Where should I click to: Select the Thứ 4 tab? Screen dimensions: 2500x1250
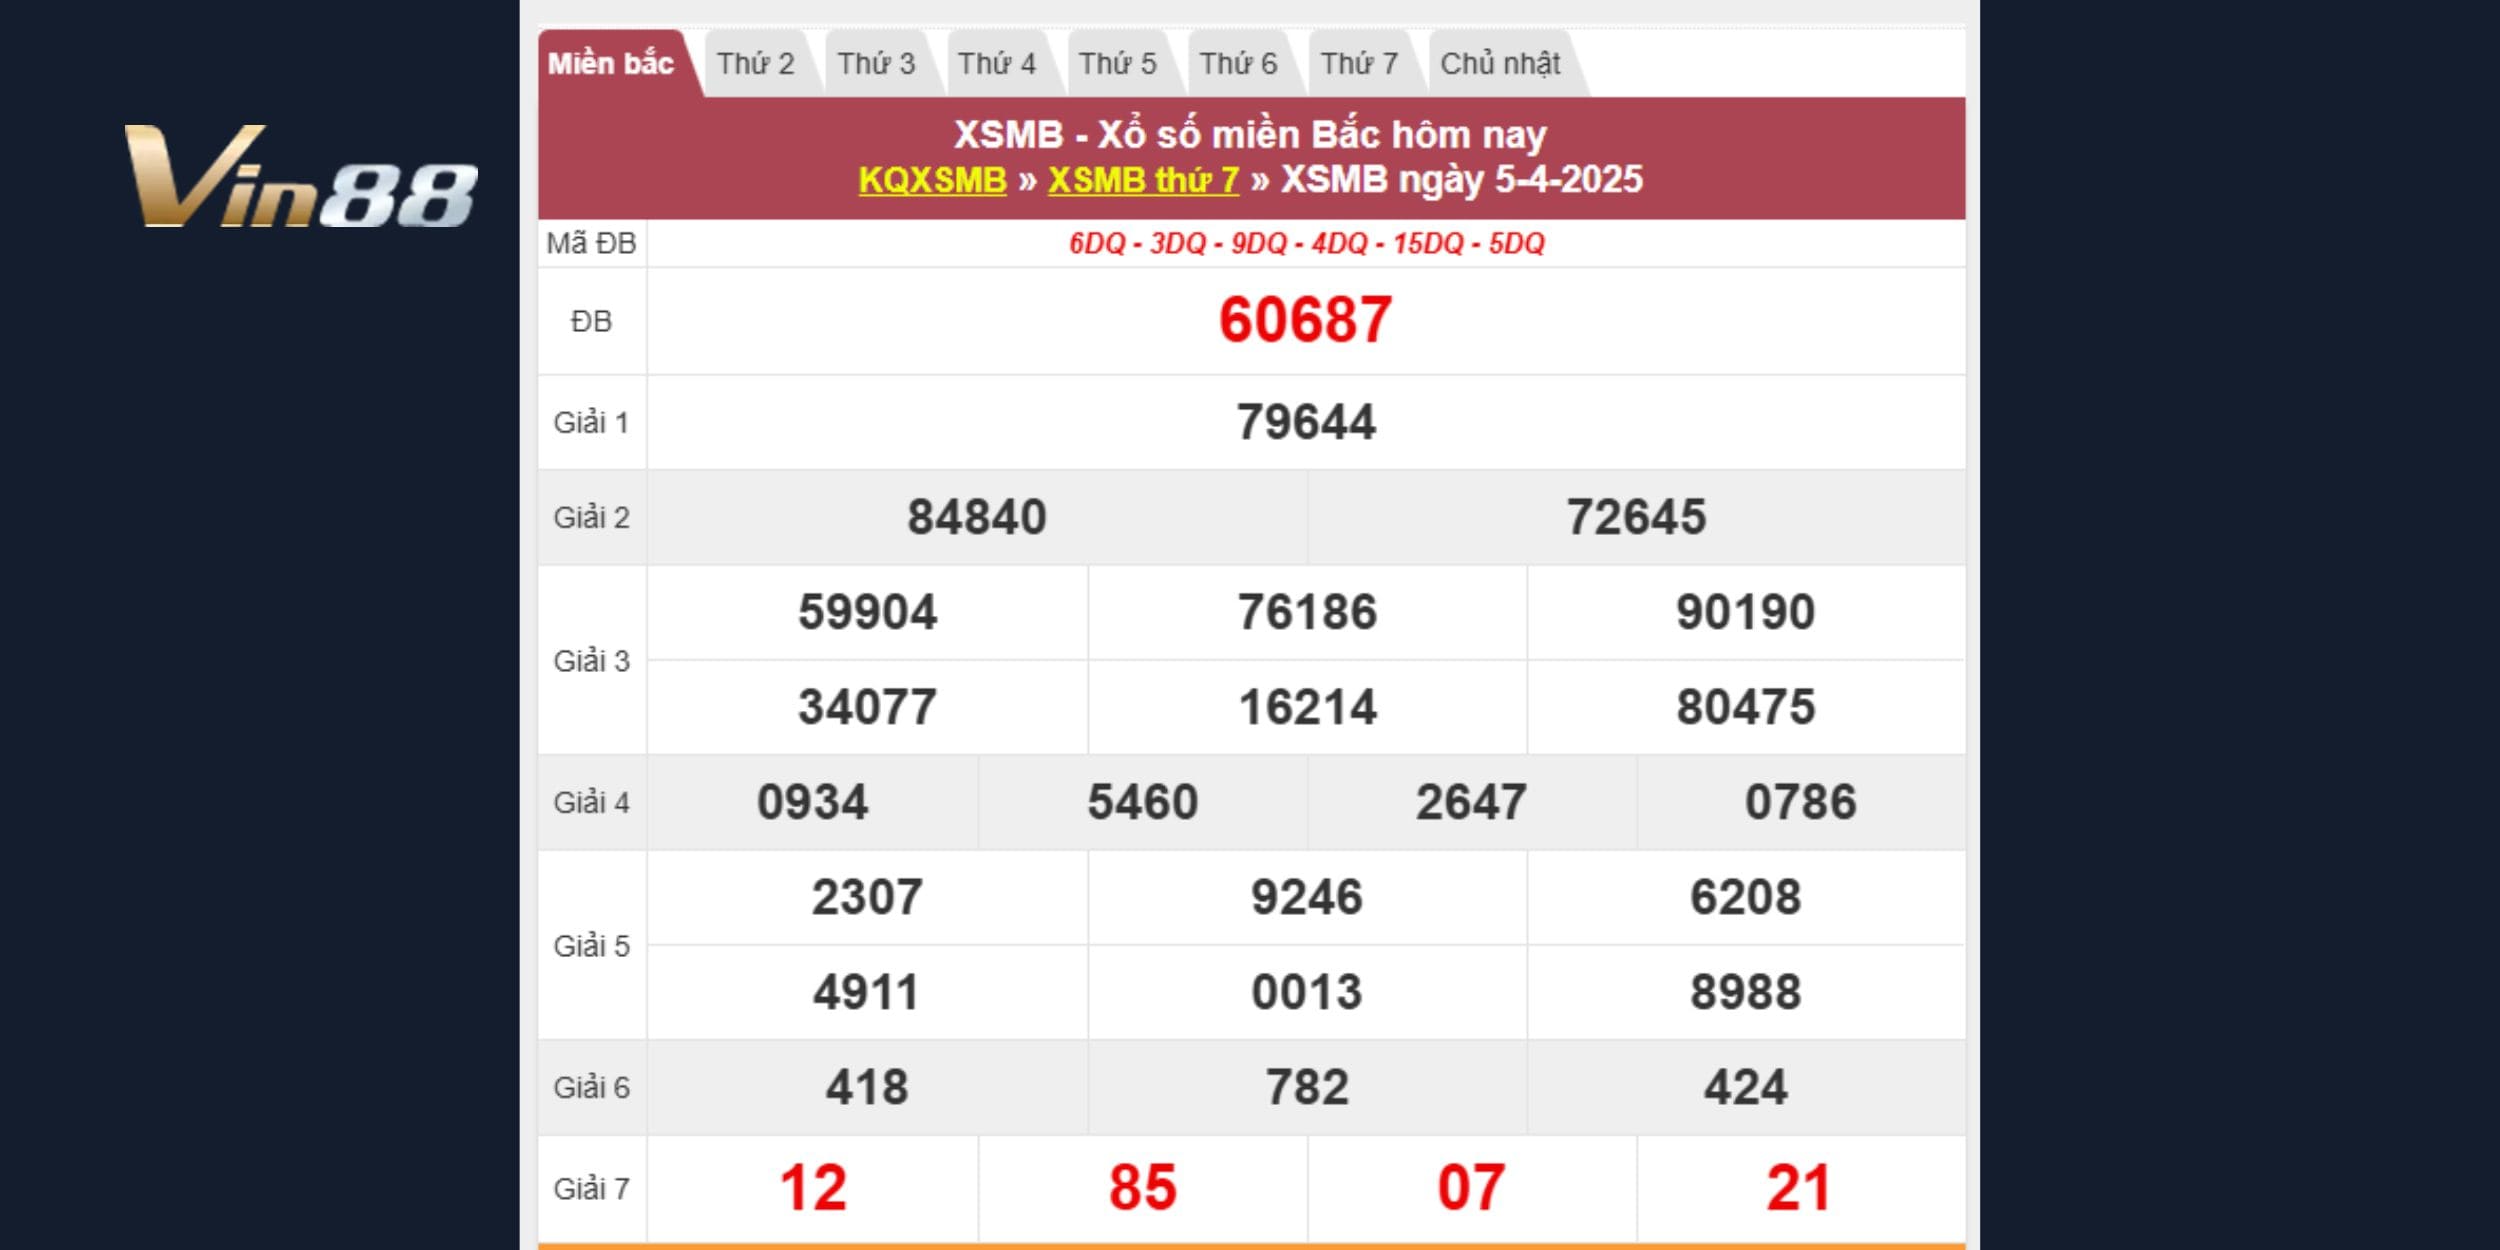coord(997,64)
